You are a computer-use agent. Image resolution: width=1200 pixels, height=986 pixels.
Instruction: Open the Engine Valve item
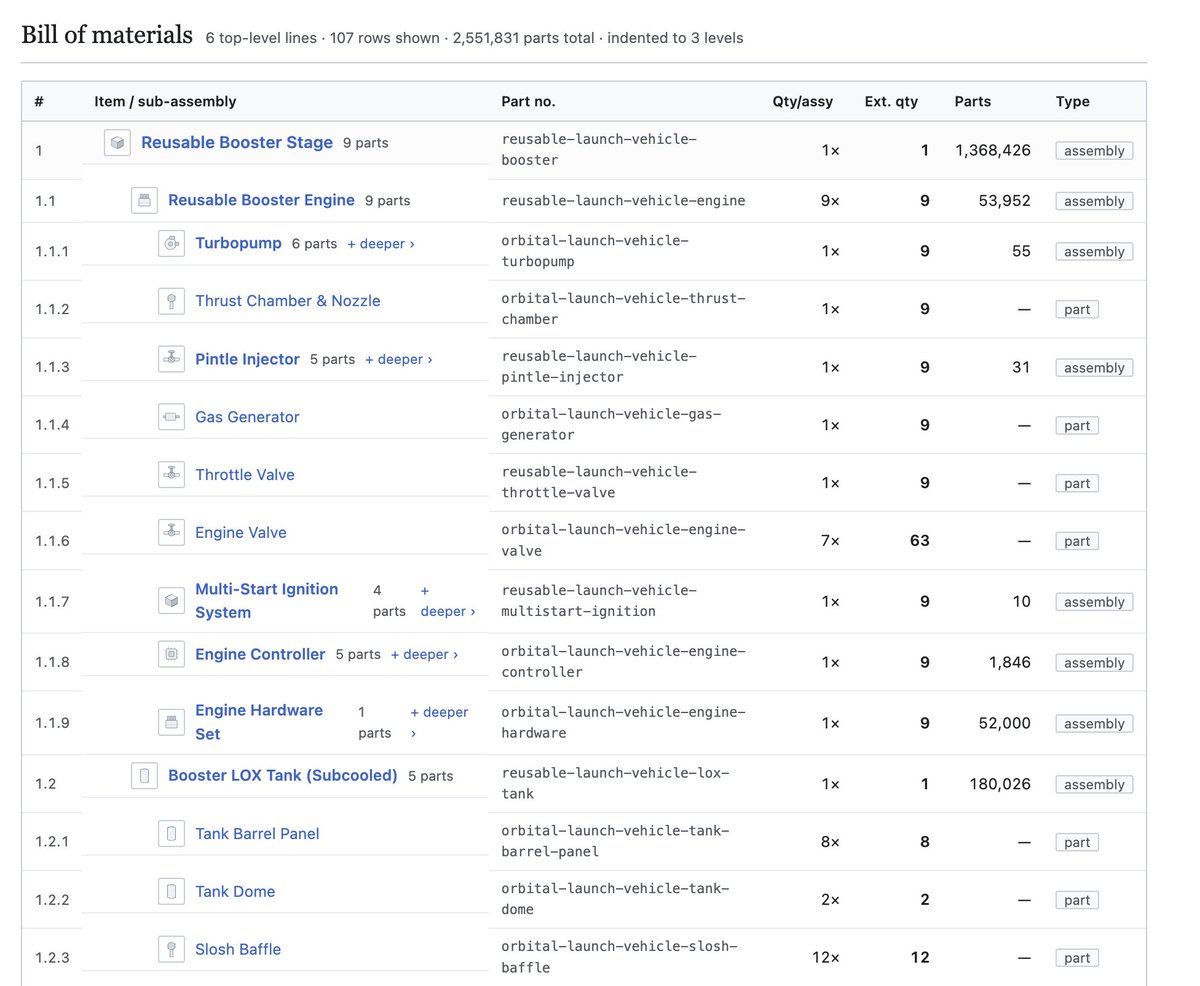241,533
